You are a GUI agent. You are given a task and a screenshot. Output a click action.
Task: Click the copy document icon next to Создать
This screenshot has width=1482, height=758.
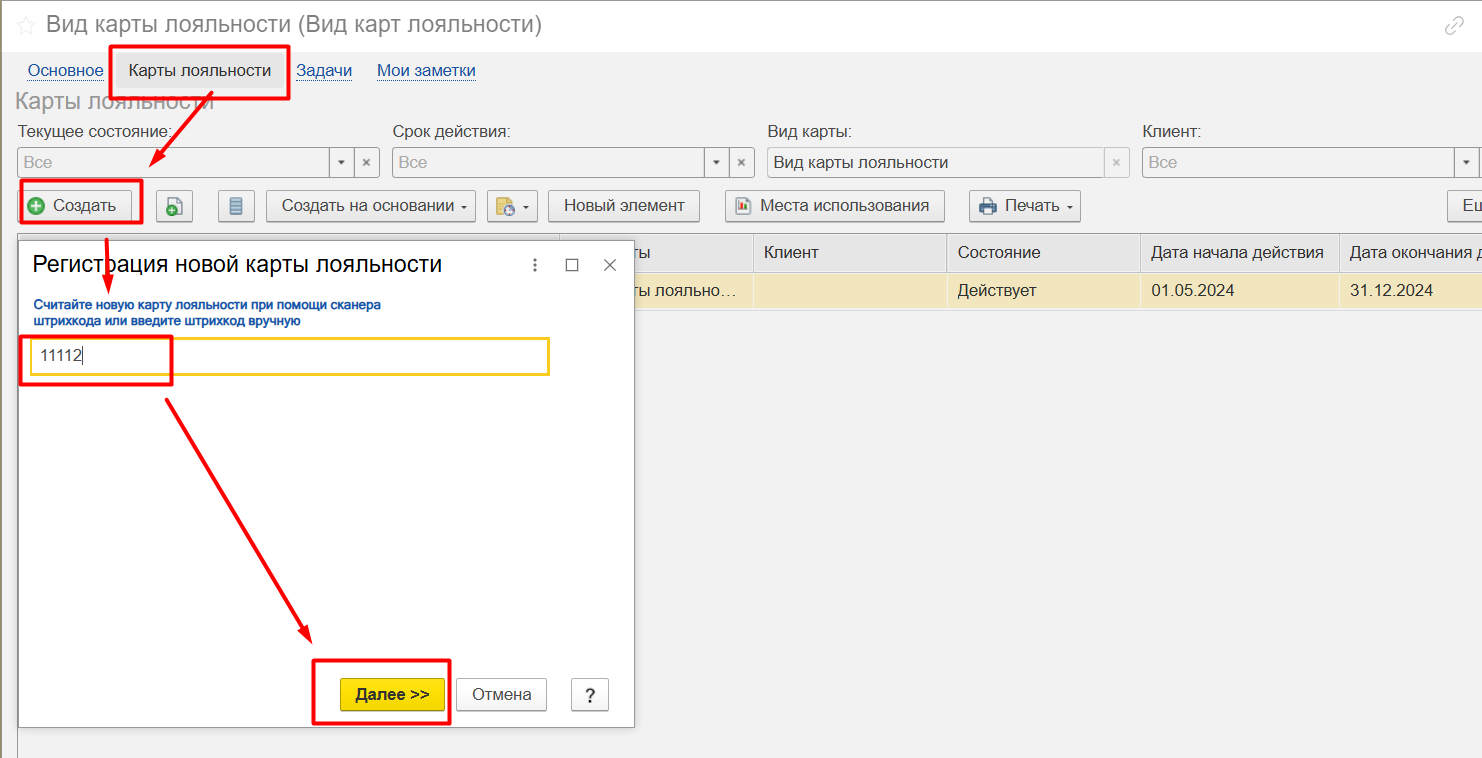pyautogui.click(x=174, y=206)
